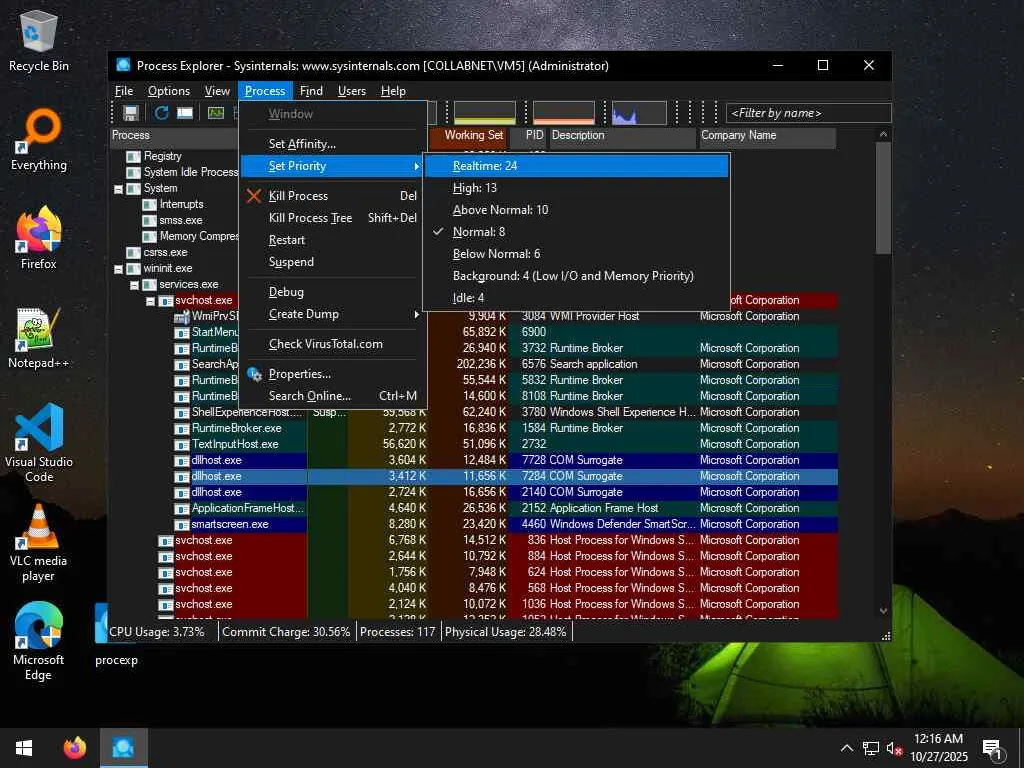Screen dimensions: 1024x768
Task: Expand the Create Dump submenu
Action: point(333,314)
